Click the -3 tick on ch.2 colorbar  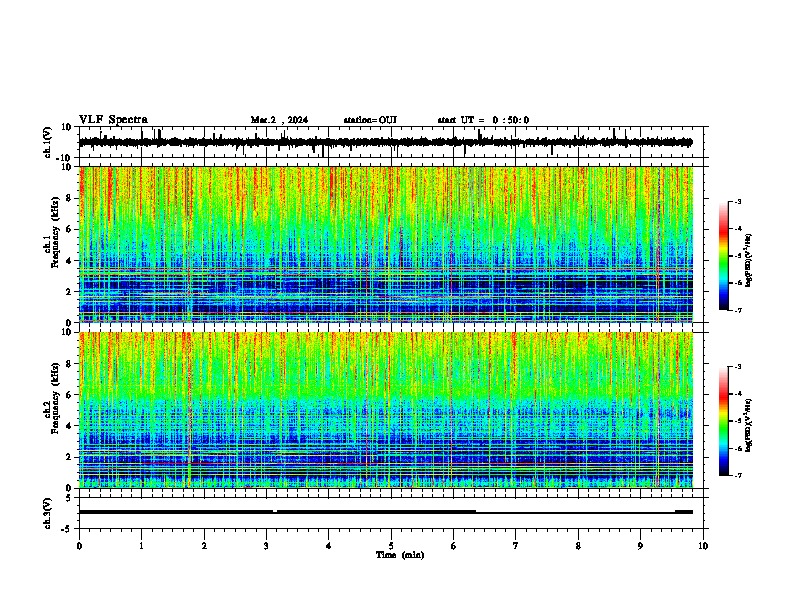click(737, 367)
